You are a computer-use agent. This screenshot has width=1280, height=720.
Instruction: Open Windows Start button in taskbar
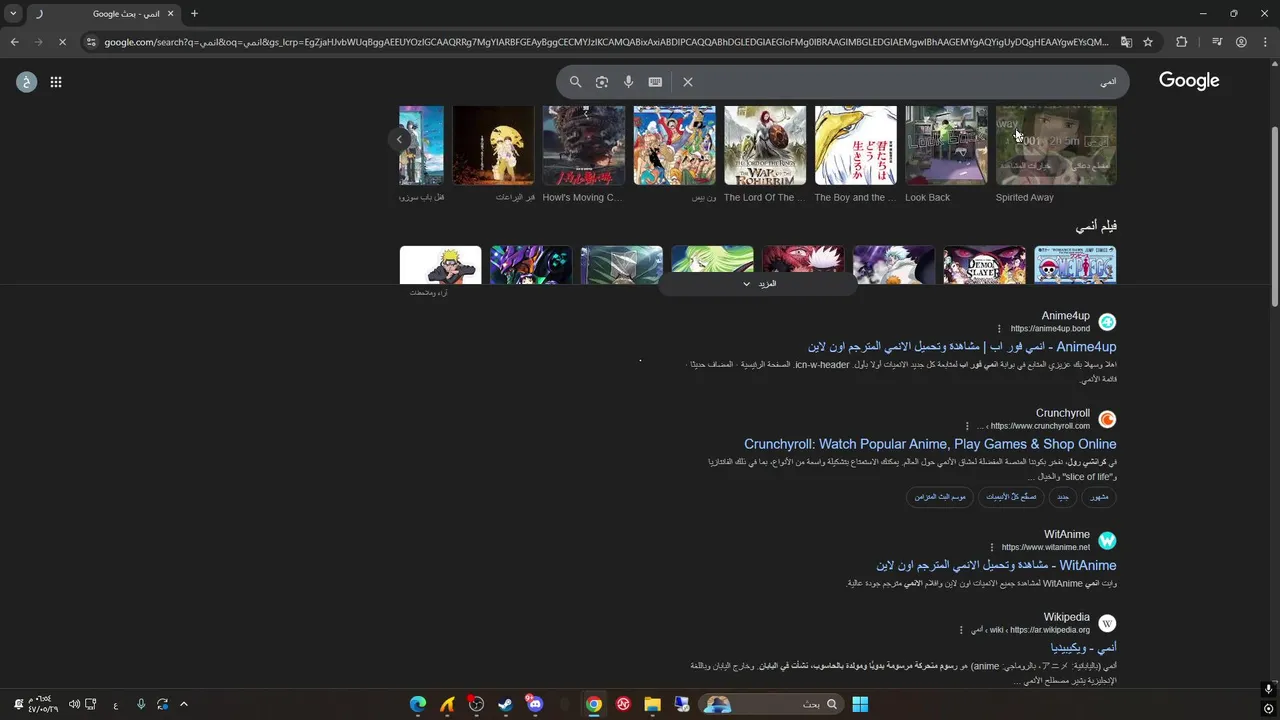[x=860, y=704]
